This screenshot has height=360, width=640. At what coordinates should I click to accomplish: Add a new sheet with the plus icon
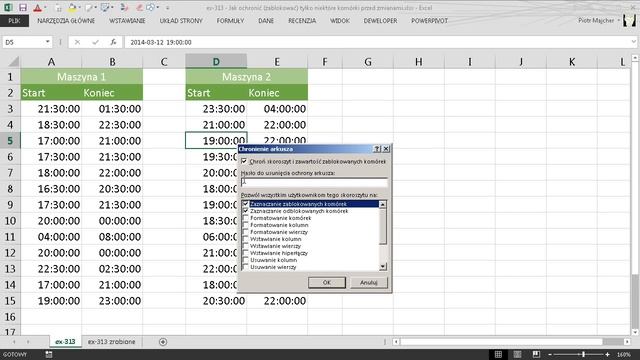(x=163, y=342)
